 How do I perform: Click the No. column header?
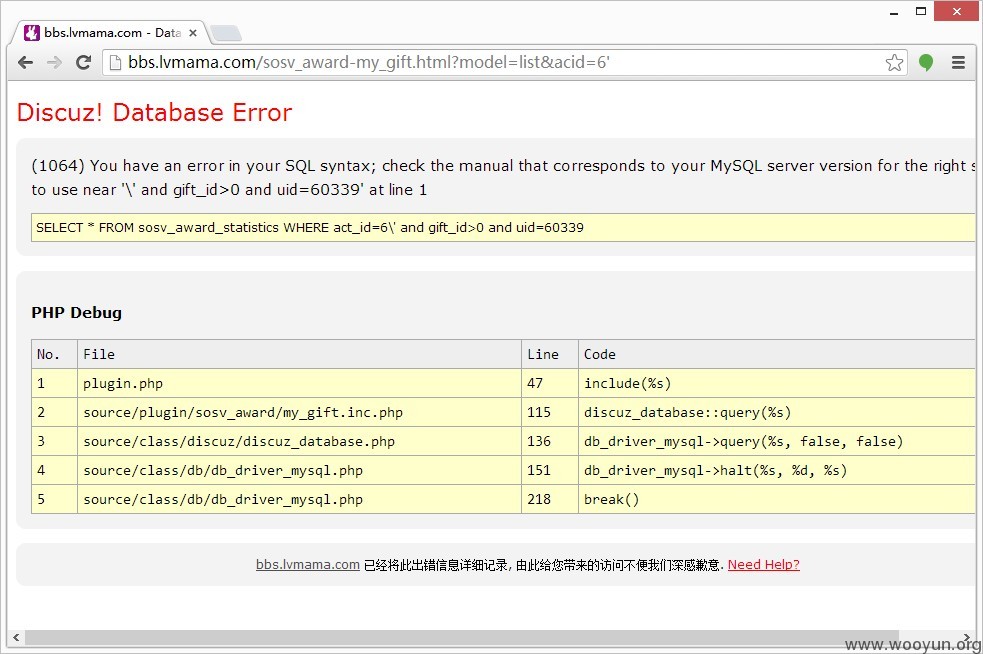coord(55,354)
